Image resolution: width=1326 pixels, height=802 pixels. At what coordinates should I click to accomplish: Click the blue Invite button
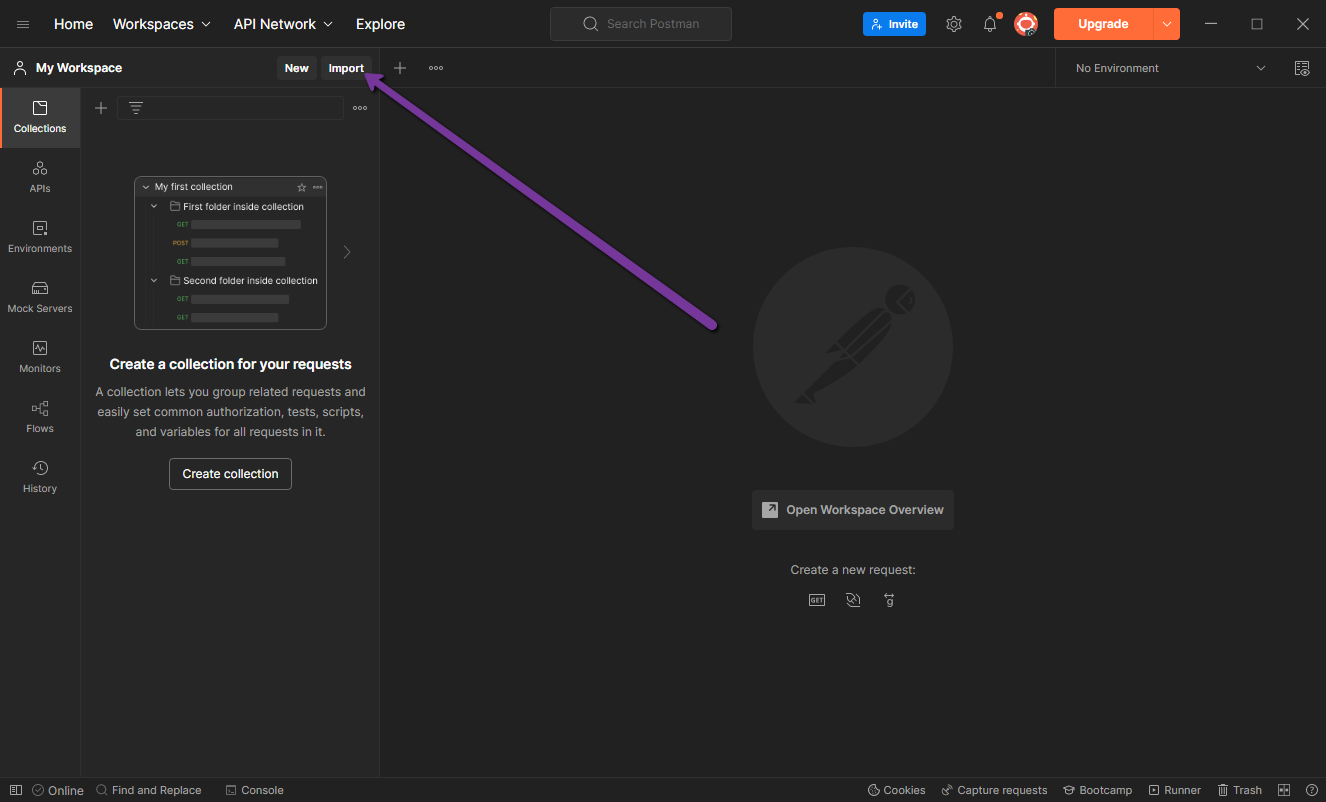click(894, 24)
